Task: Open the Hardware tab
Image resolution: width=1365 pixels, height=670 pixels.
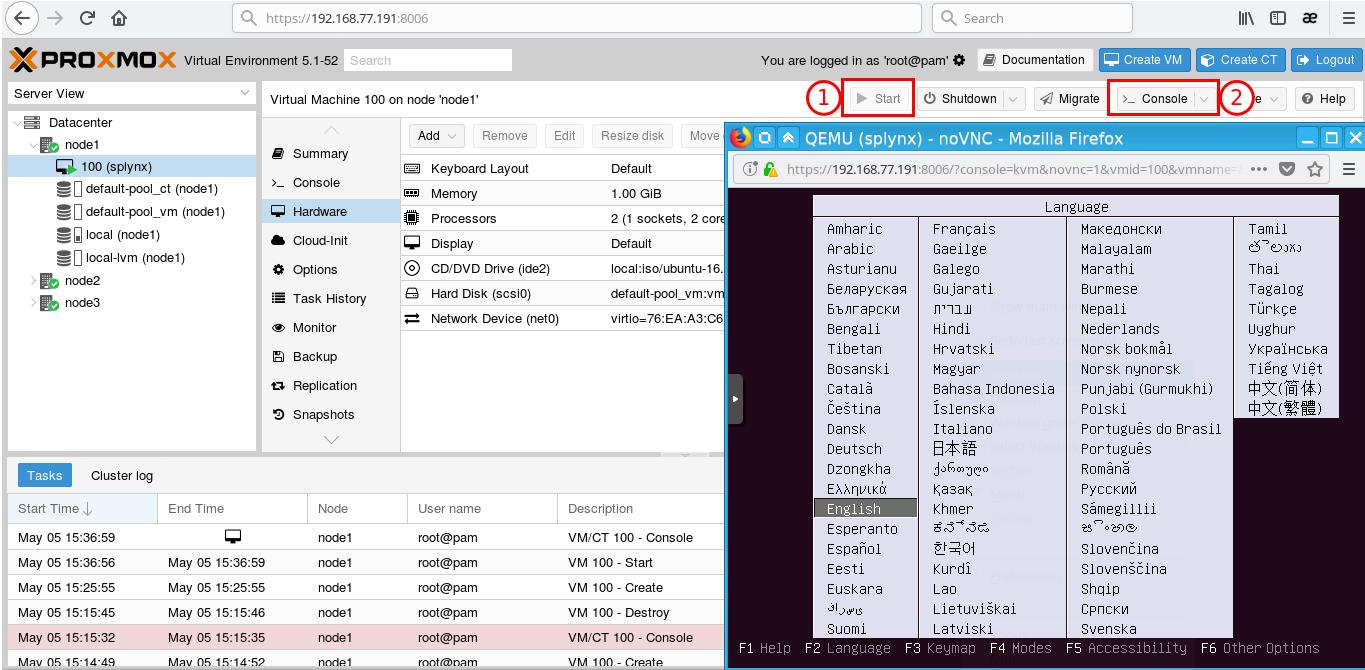Action: 330,212
